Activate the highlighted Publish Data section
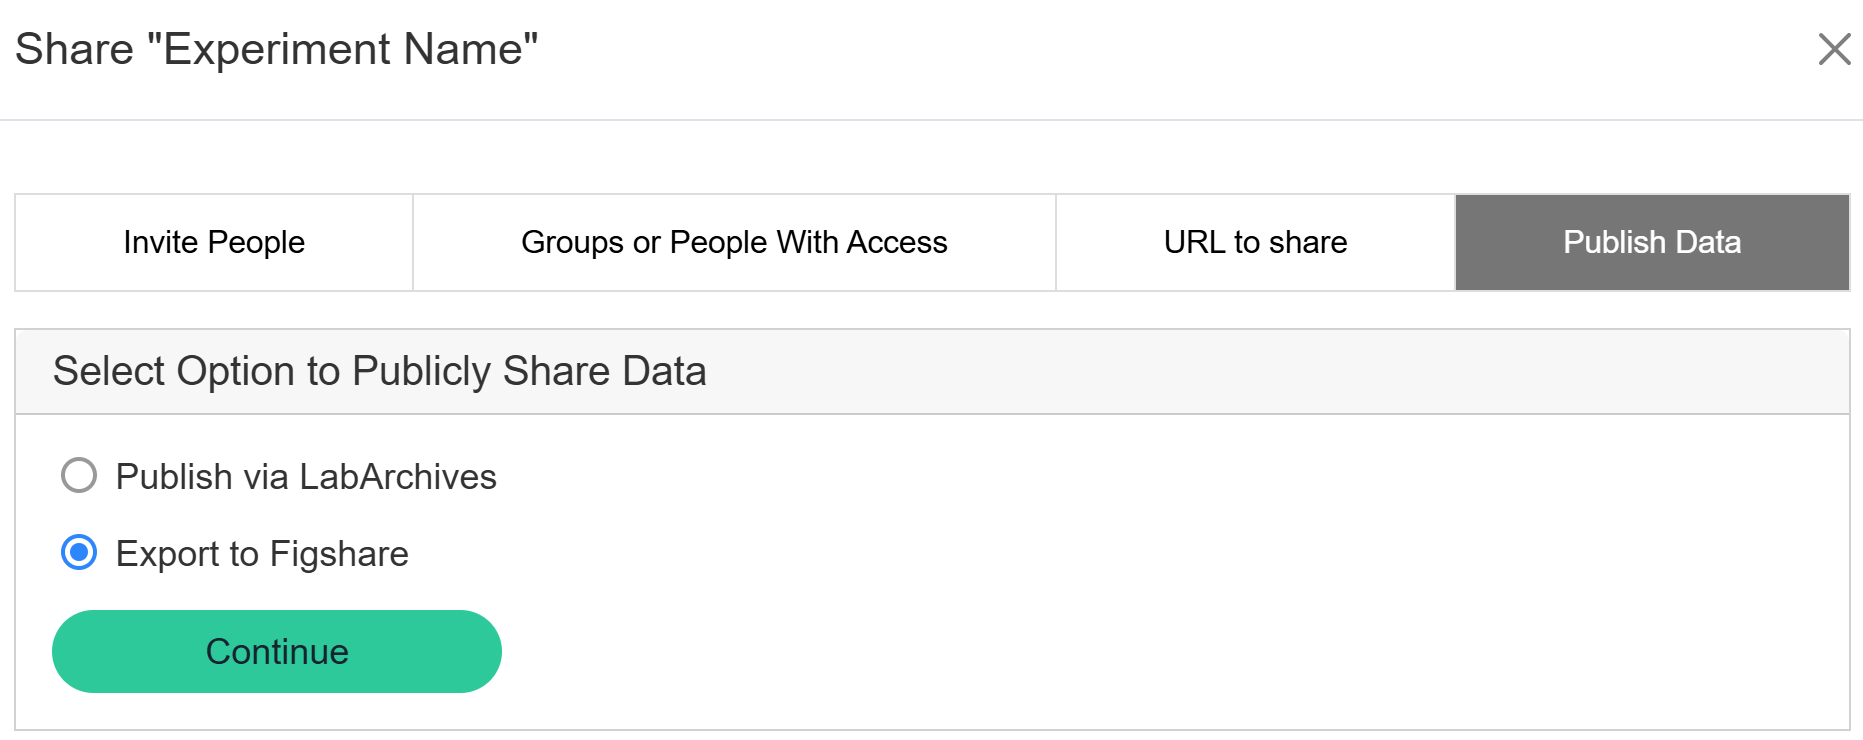Viewport: 1863px width, 740px height. tap(1652, 243)
